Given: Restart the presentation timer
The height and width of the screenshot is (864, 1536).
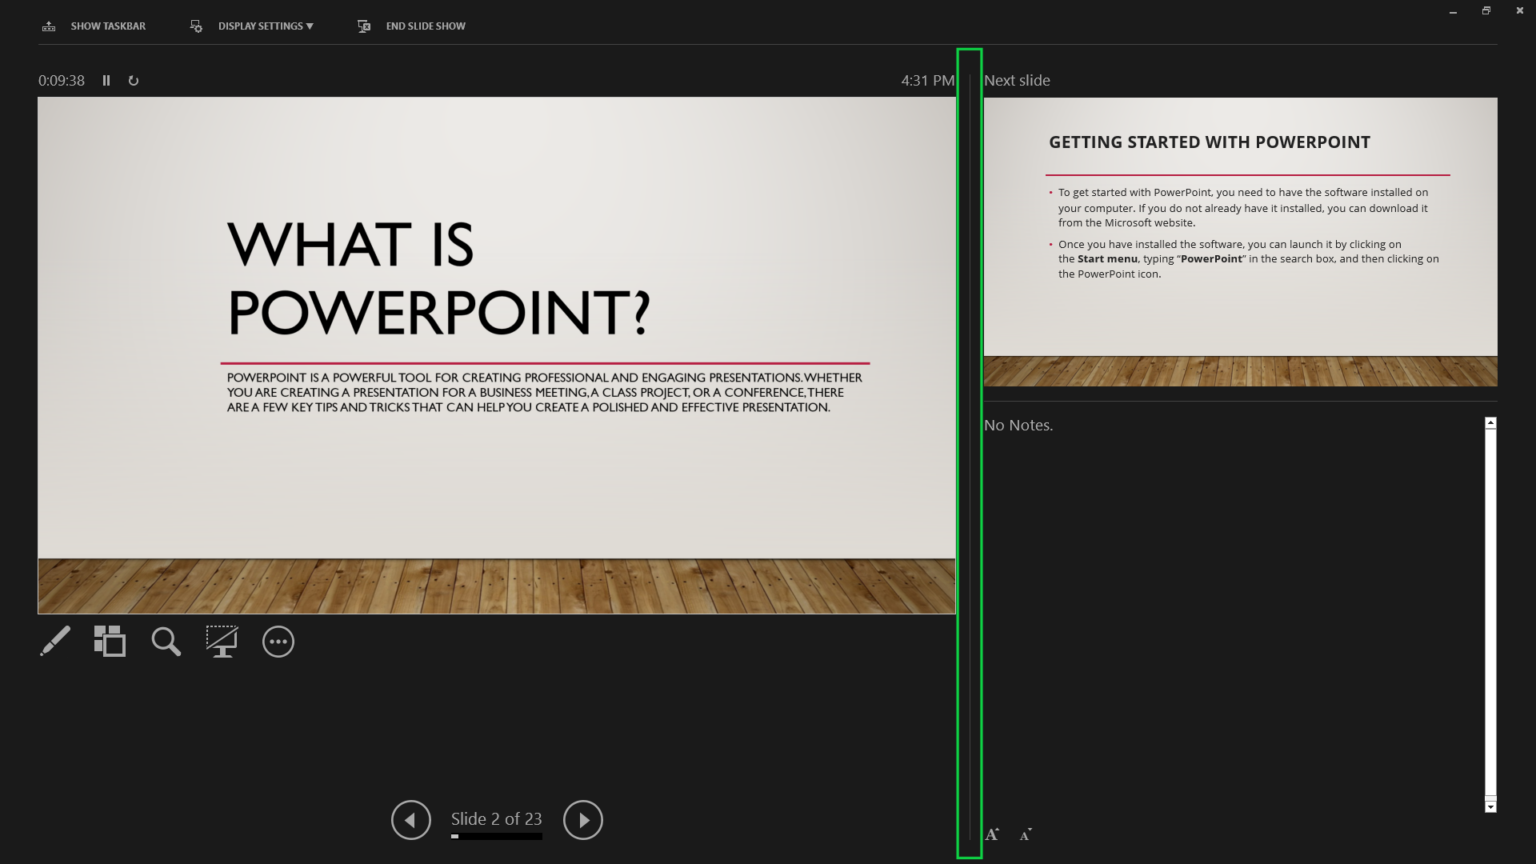Looking at the screenshot, I should 133,80.
